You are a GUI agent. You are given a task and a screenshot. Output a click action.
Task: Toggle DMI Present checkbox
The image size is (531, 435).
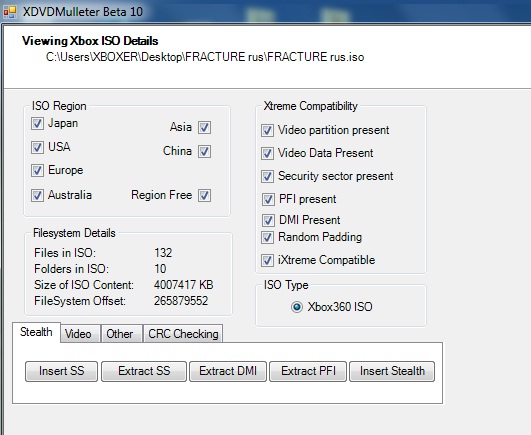(x=268, y=220)
